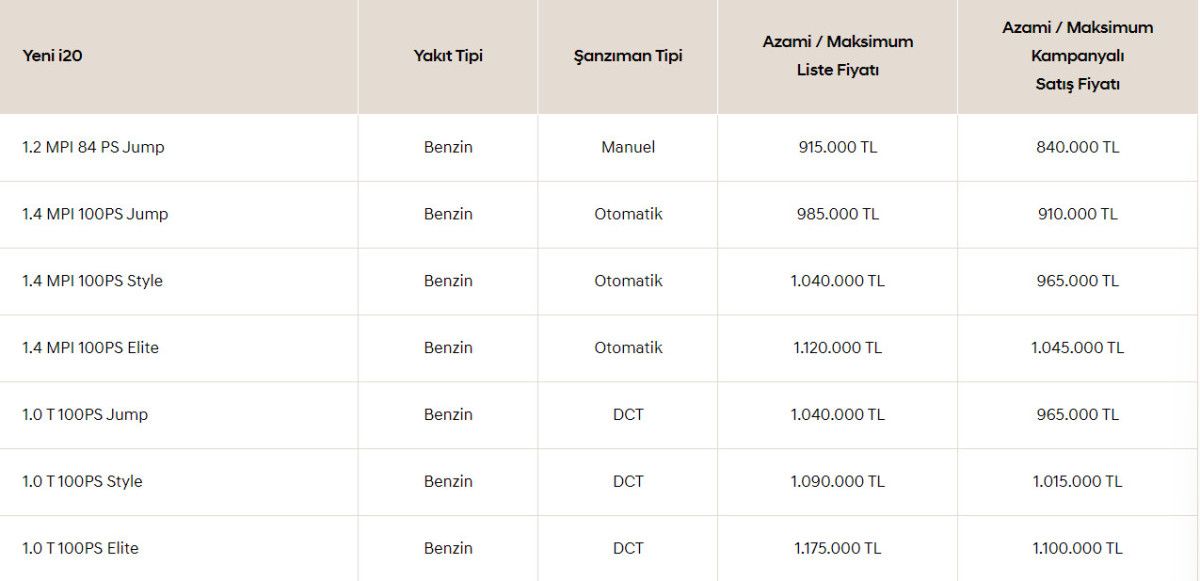Click the 840.000 TL campaign price
The image size is (1200, 581).
1078,147
